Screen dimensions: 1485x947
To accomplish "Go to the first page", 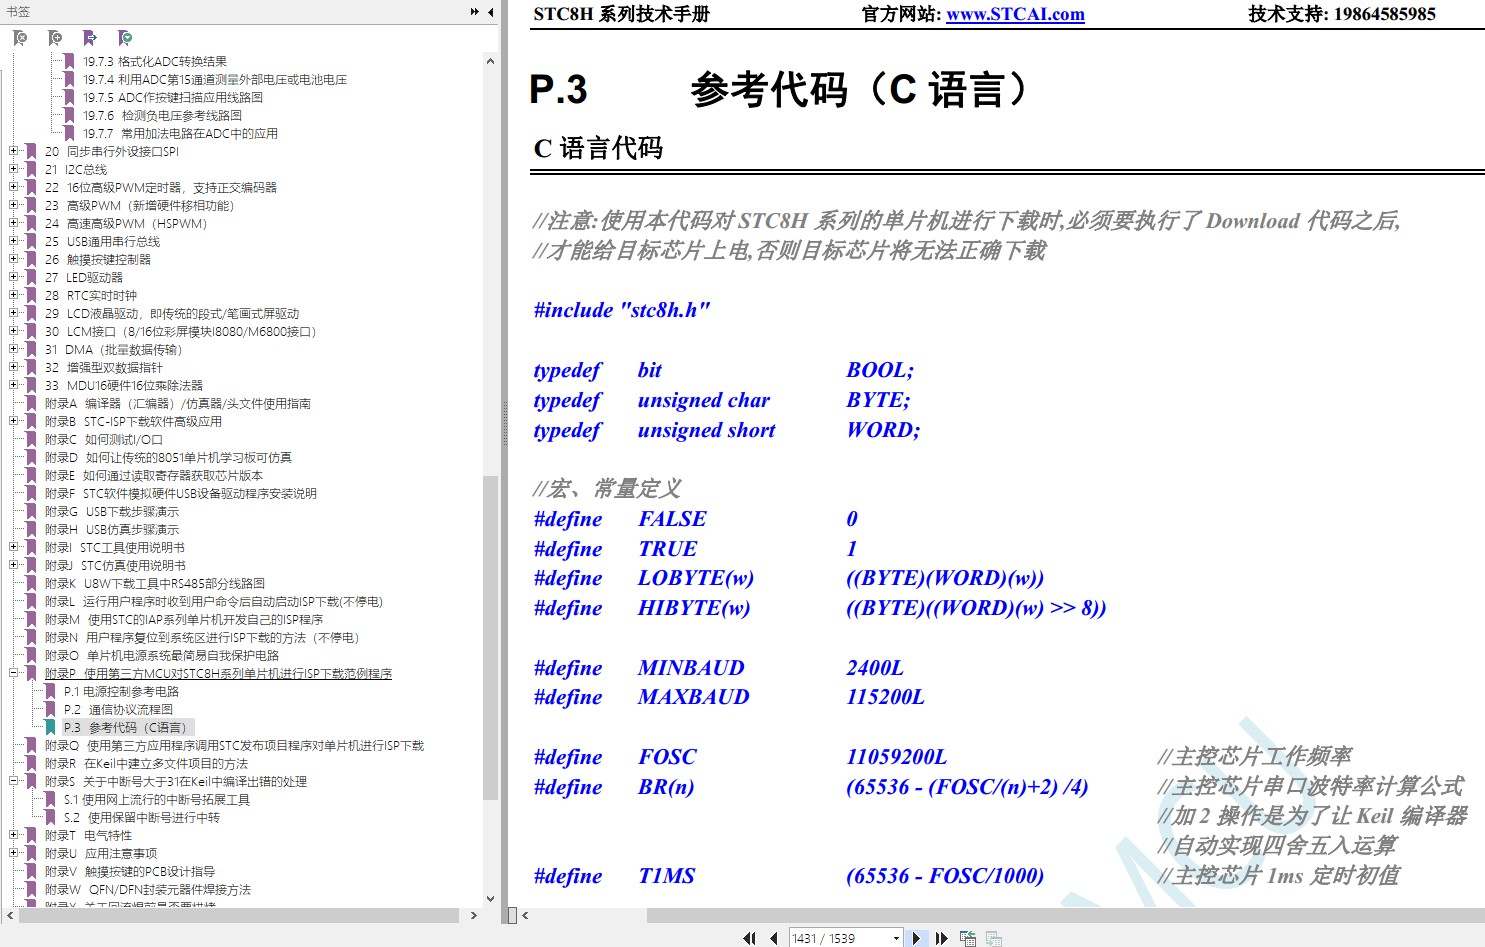I will click(x=749, y=938).
